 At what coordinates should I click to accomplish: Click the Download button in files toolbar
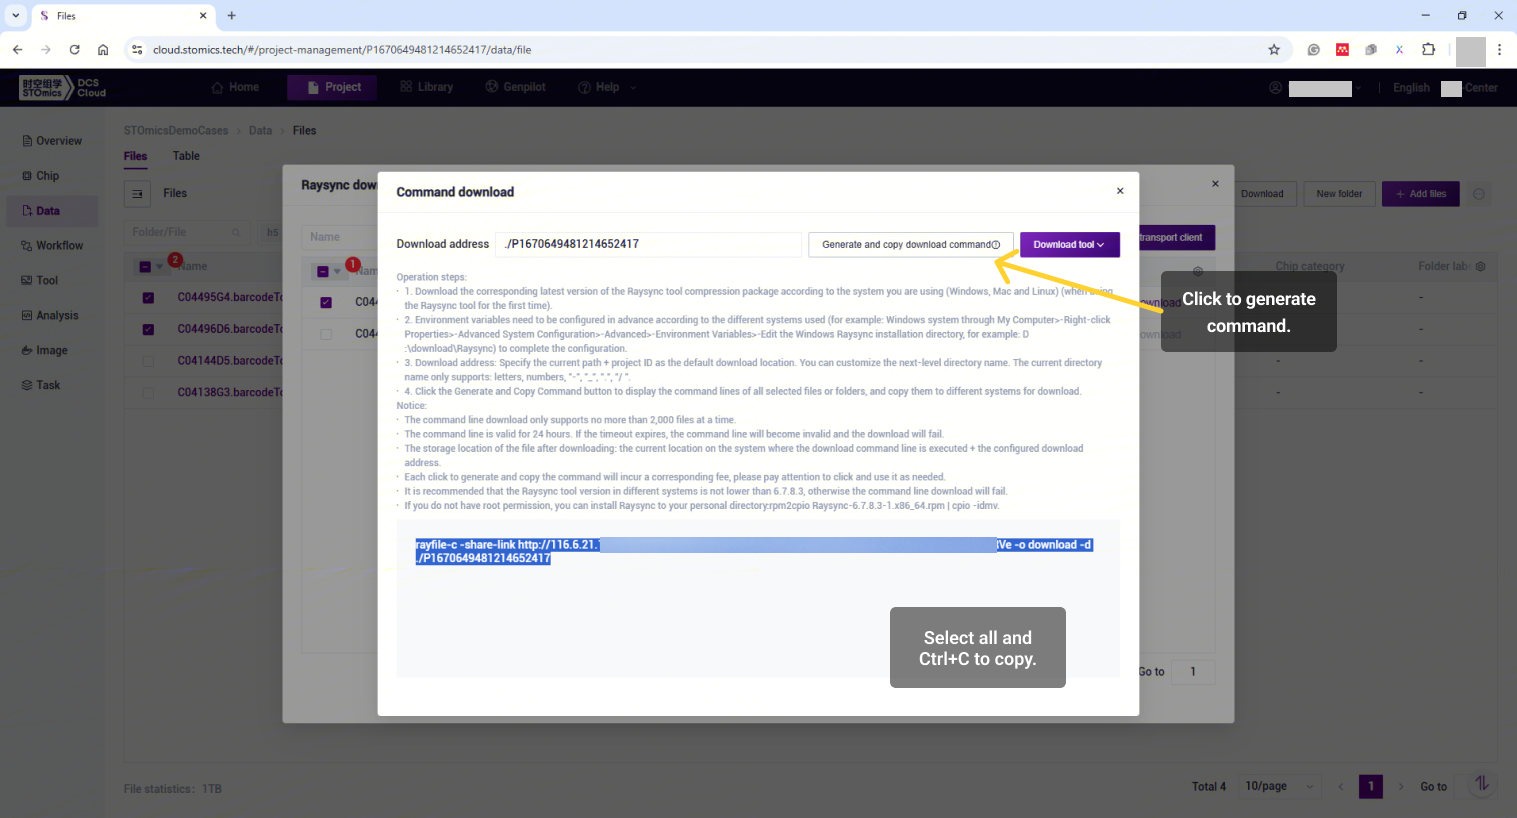pyautogui.click(x=1265, y=194)
